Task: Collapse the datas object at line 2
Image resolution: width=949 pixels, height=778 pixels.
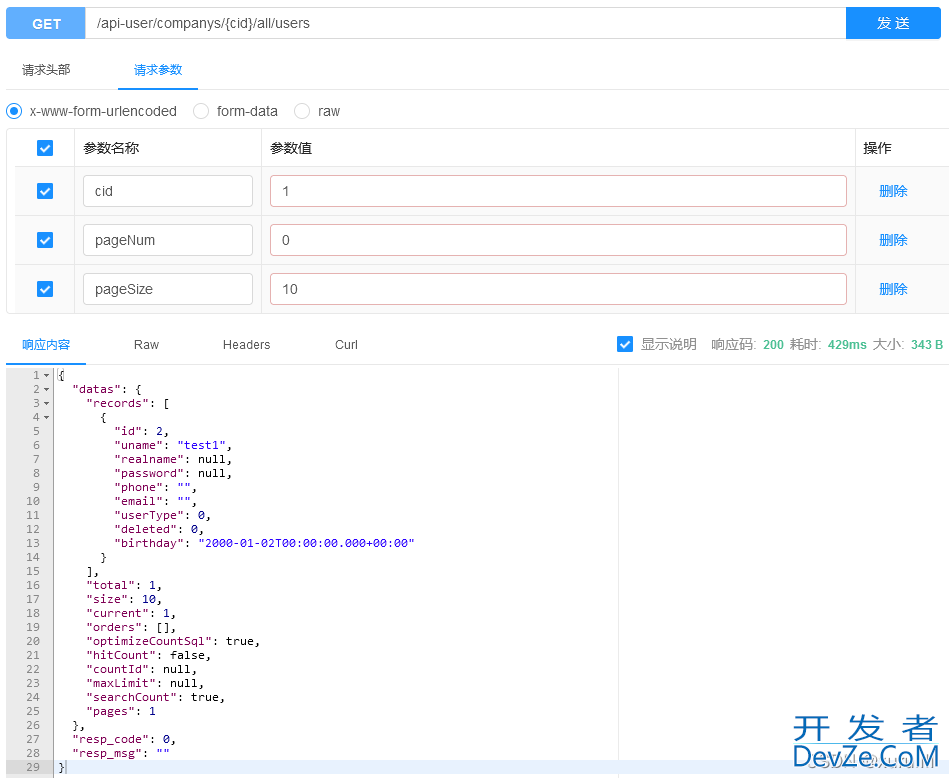Action: 47,389
